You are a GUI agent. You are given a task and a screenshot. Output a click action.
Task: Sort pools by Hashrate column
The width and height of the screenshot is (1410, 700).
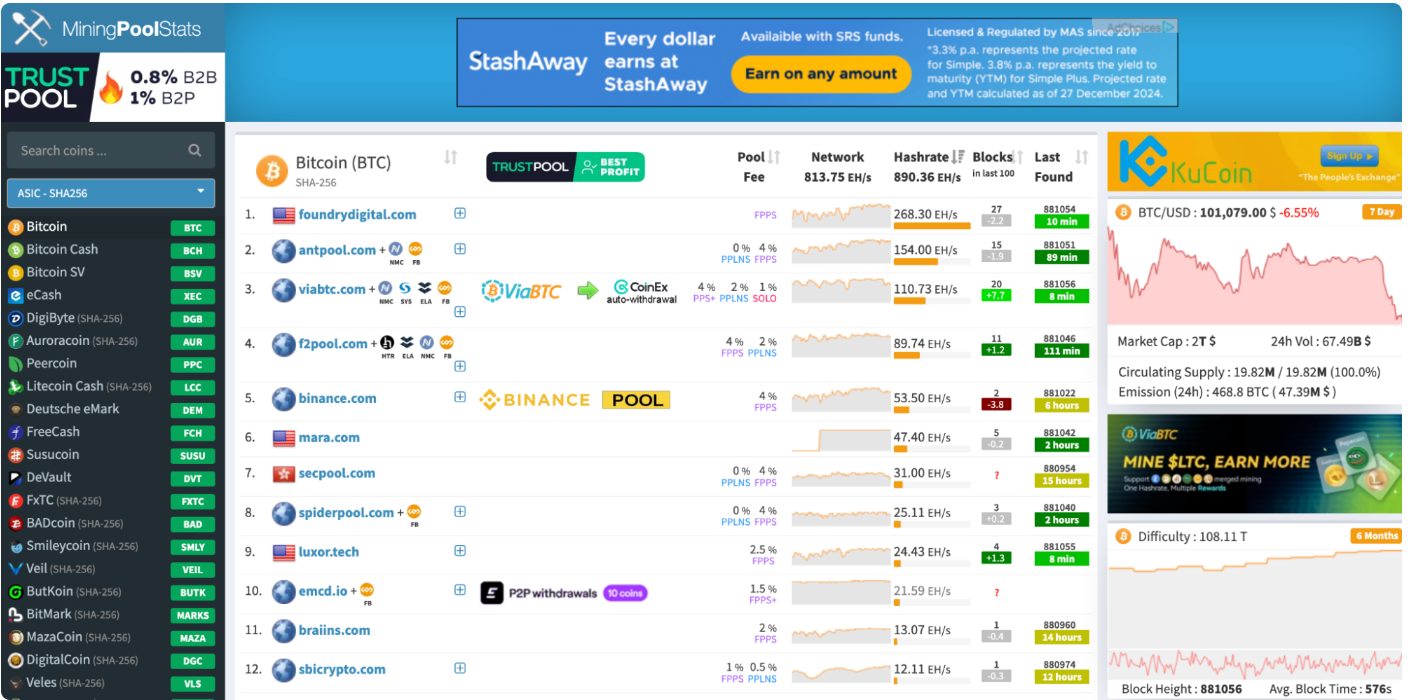point(958,157)
